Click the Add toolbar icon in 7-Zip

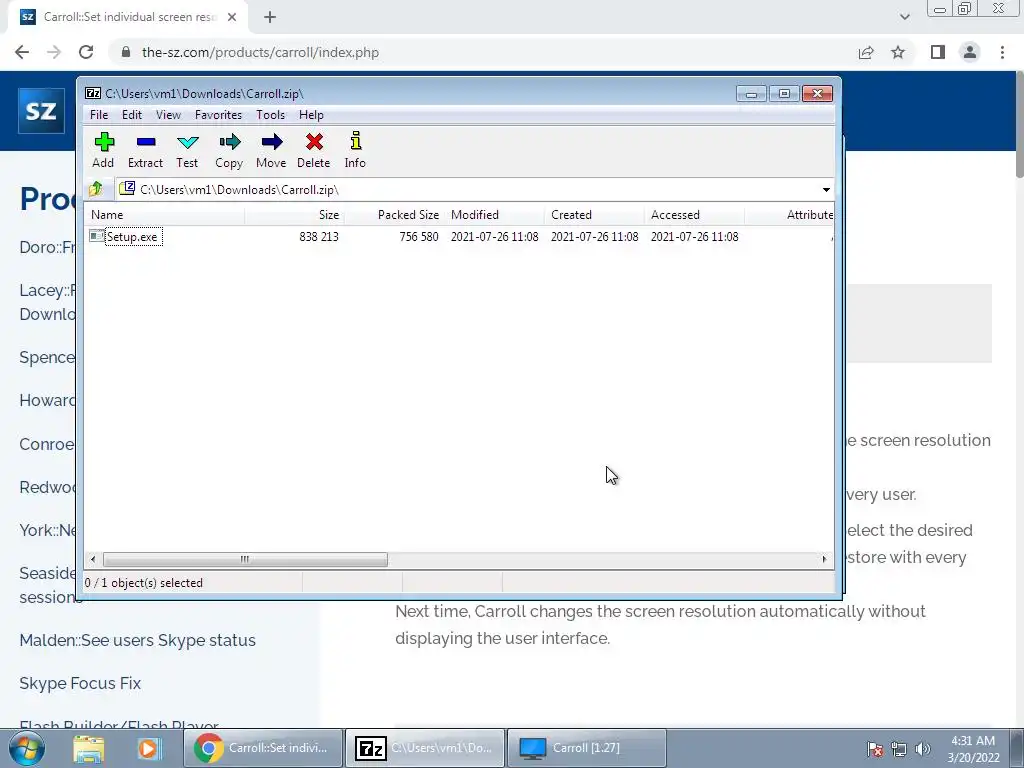(x=103, y=151)
